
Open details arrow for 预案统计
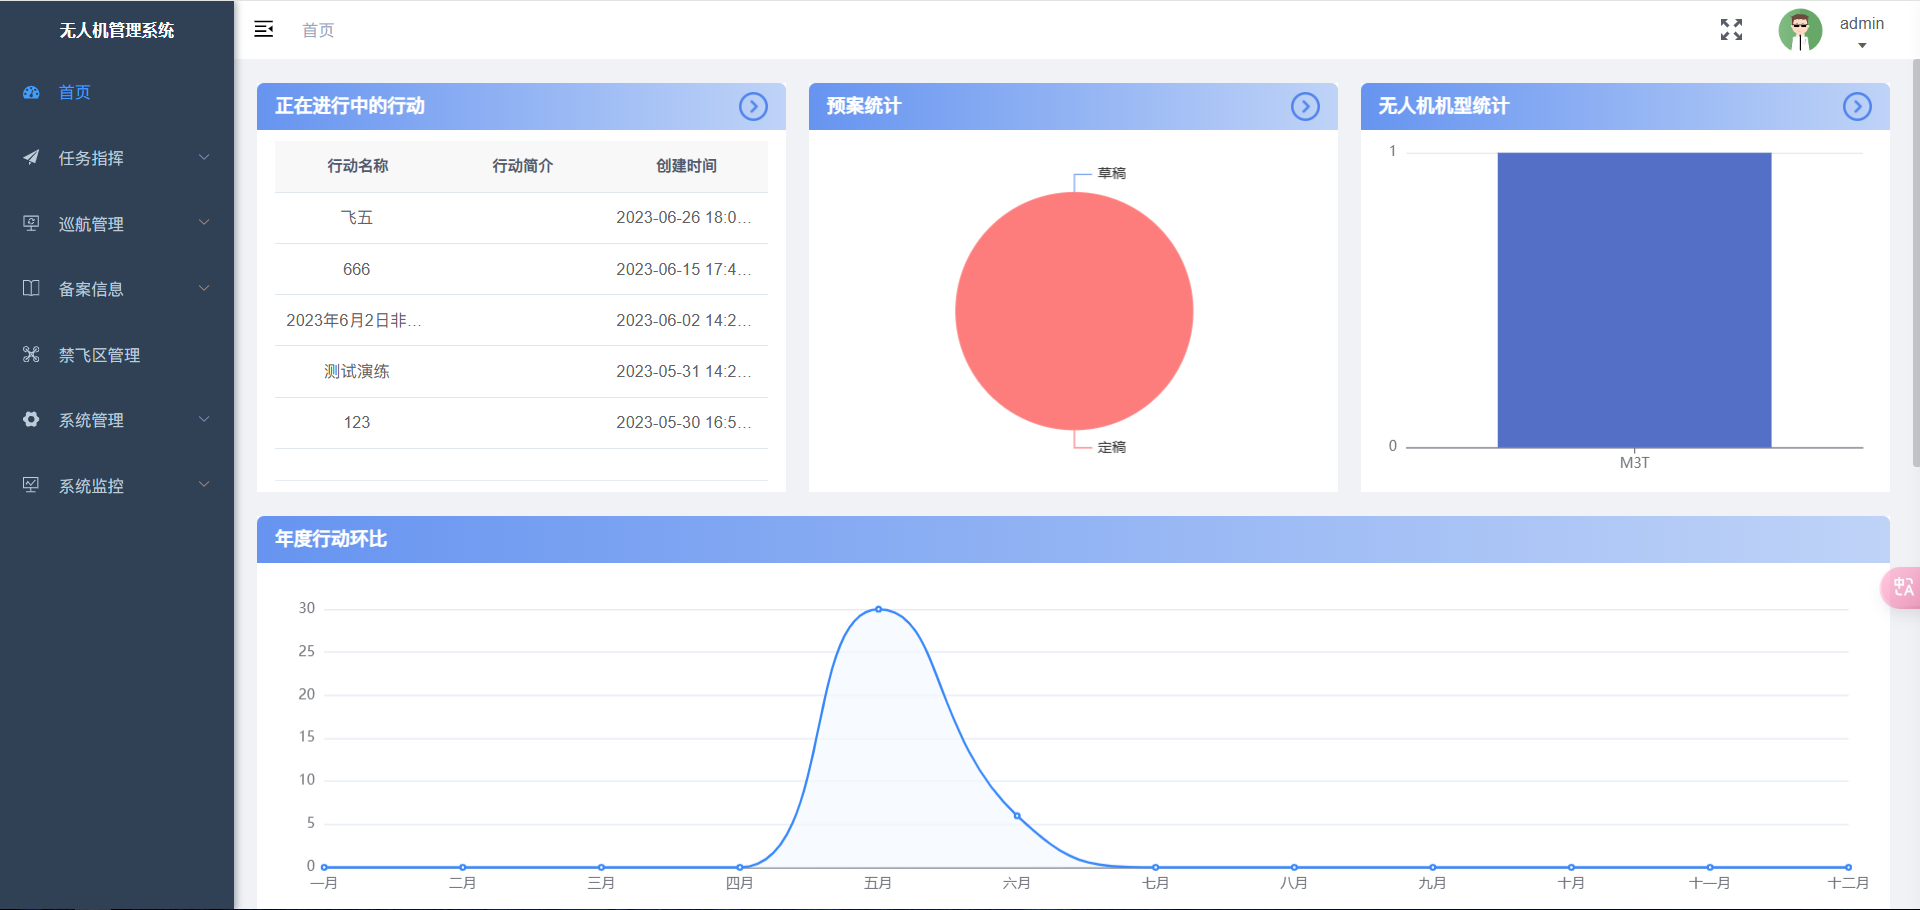tap(1305, 106)
